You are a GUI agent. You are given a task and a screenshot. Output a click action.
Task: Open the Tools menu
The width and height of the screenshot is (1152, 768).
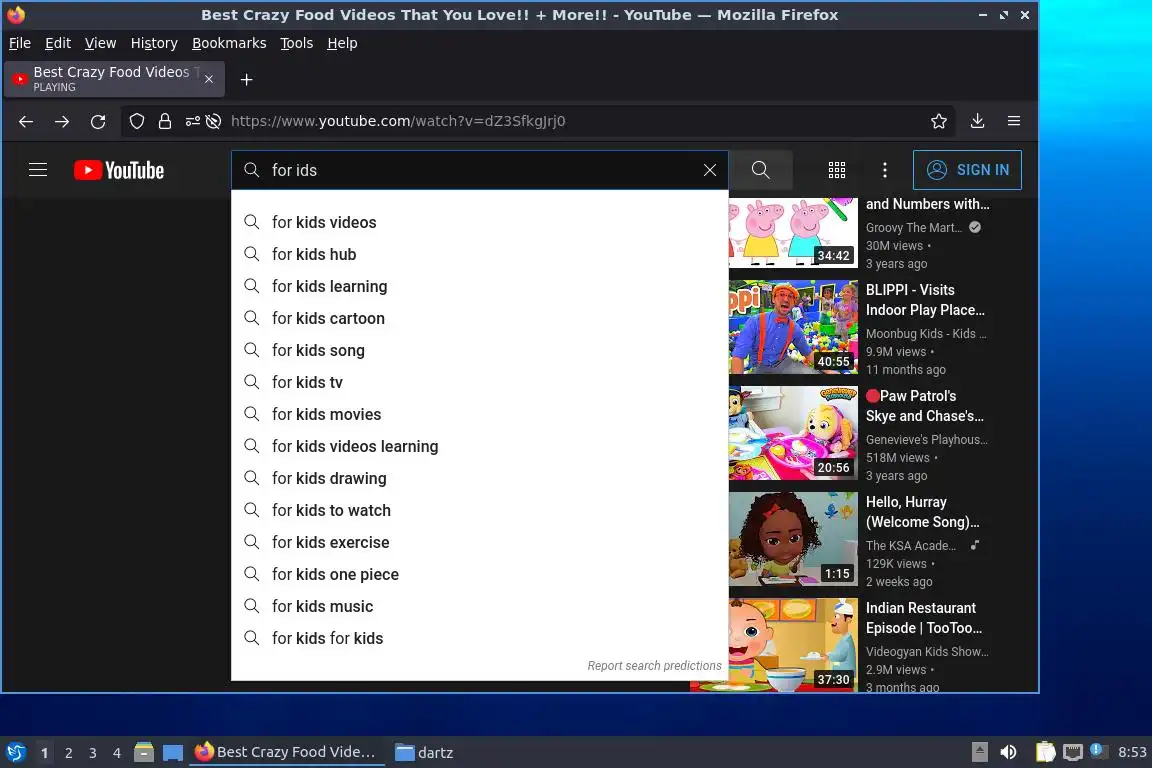click(x=297, y=43)
